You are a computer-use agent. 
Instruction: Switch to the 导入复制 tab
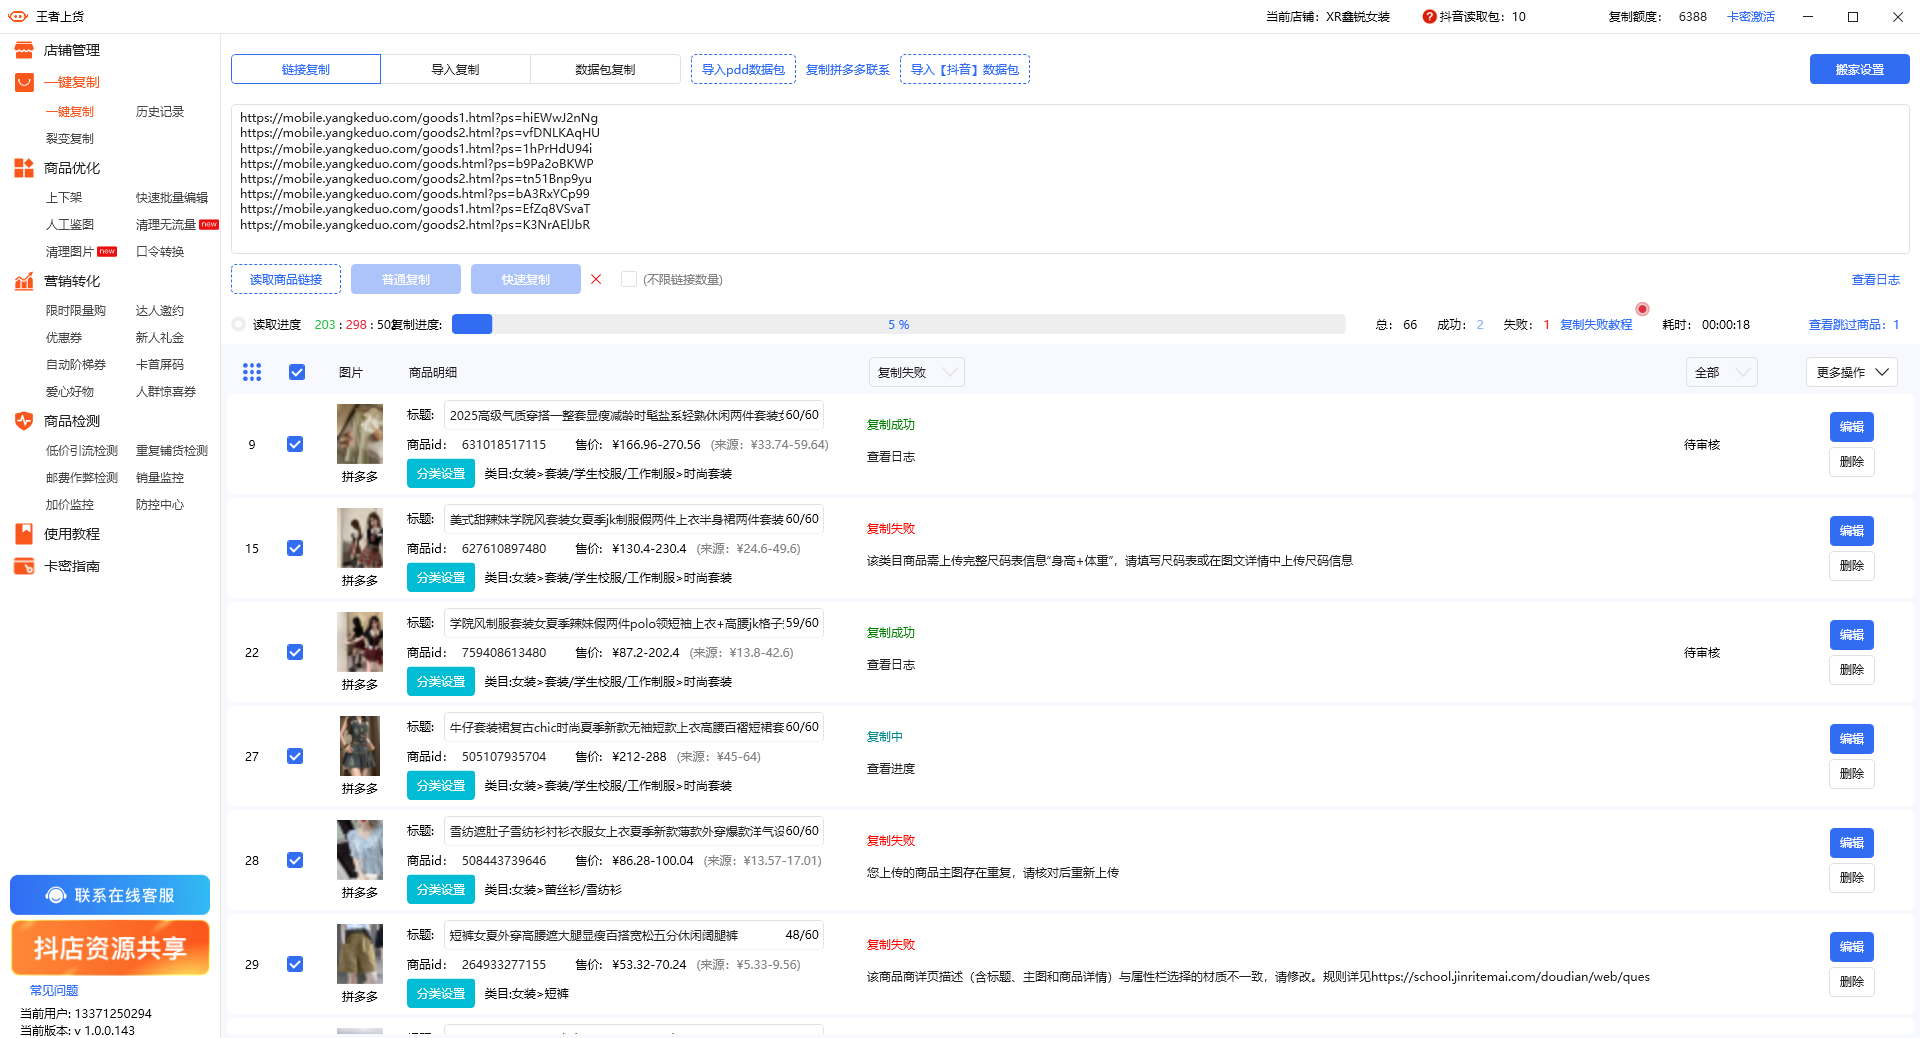point(455,69)
